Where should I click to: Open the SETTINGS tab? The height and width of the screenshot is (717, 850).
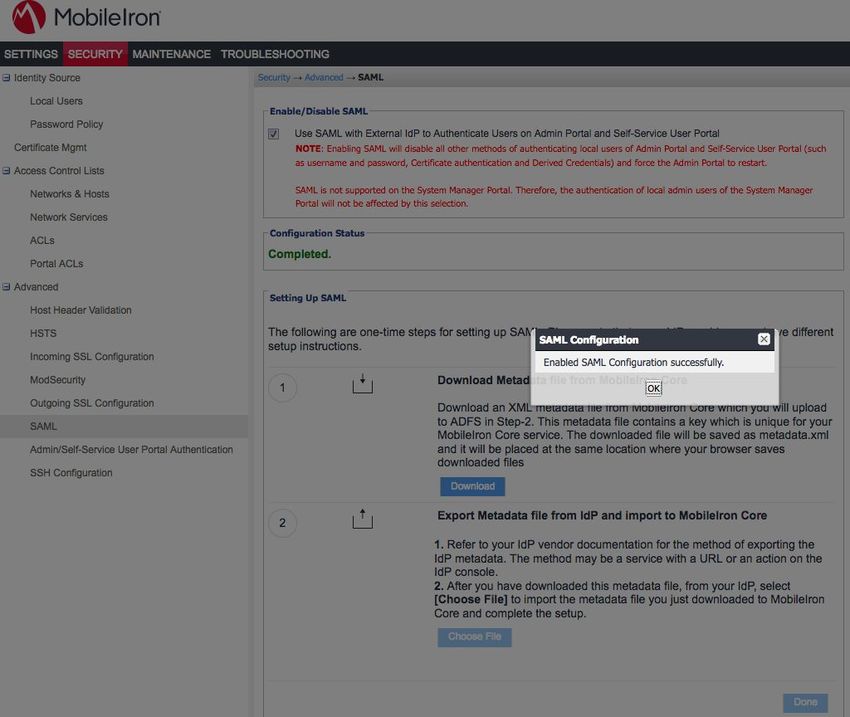(31, 54)
